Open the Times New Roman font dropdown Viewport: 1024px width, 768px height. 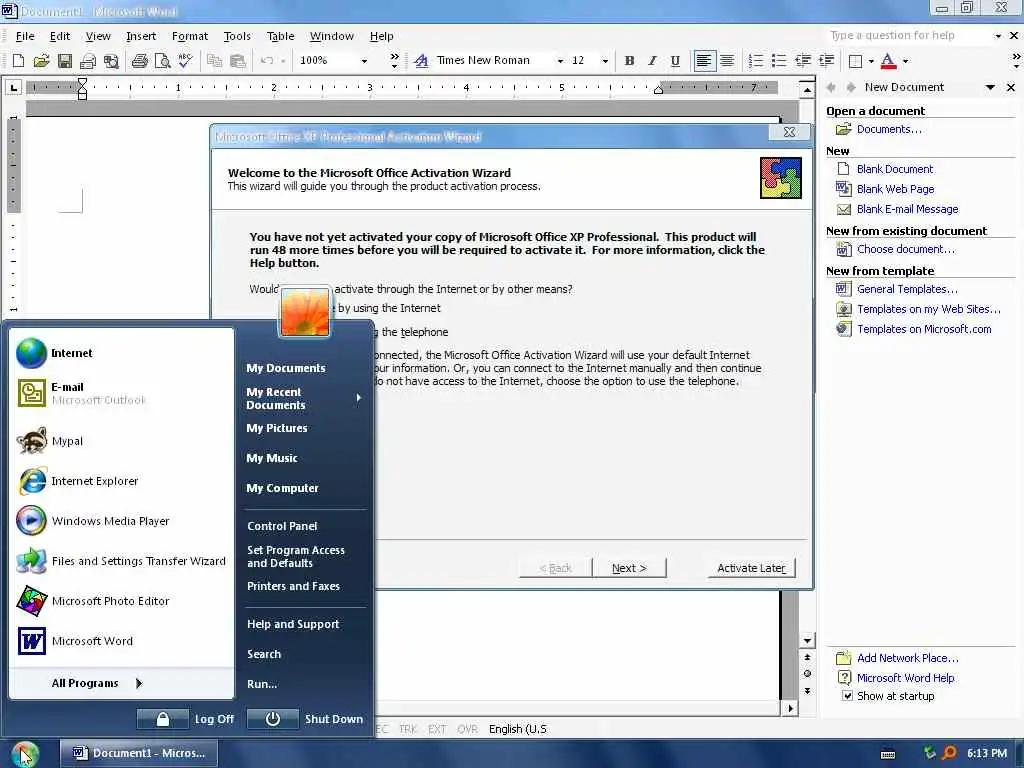click(x=560, y=61)
